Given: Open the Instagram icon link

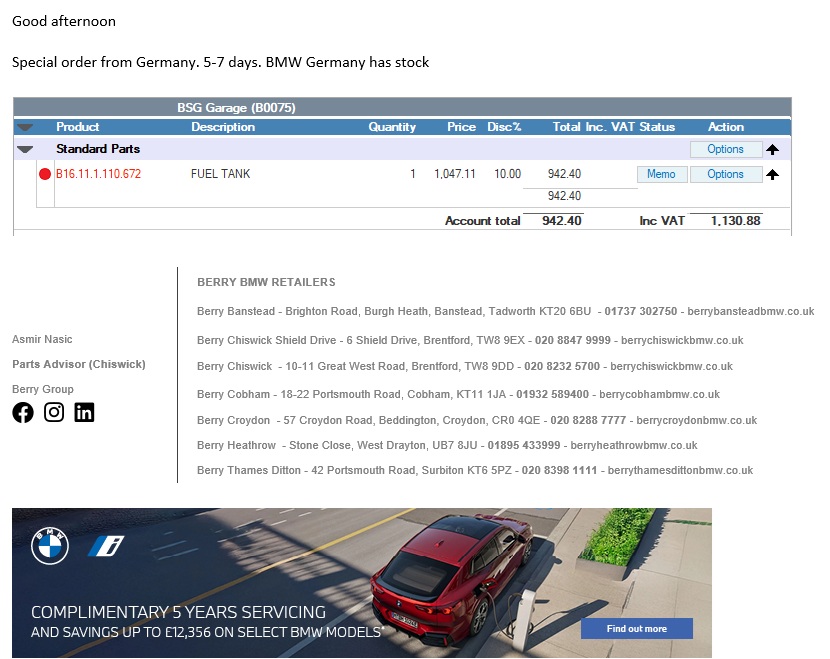Looking at the screenshot, I should [x=54, y=412].
